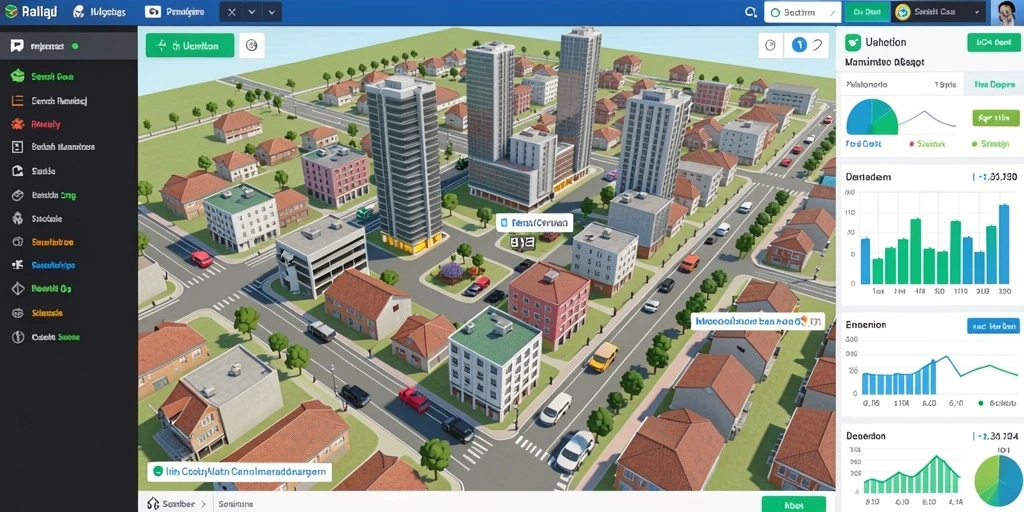Select the orange list icon in the left sidebar
1024x512 pixels.
tap(18, 101)
